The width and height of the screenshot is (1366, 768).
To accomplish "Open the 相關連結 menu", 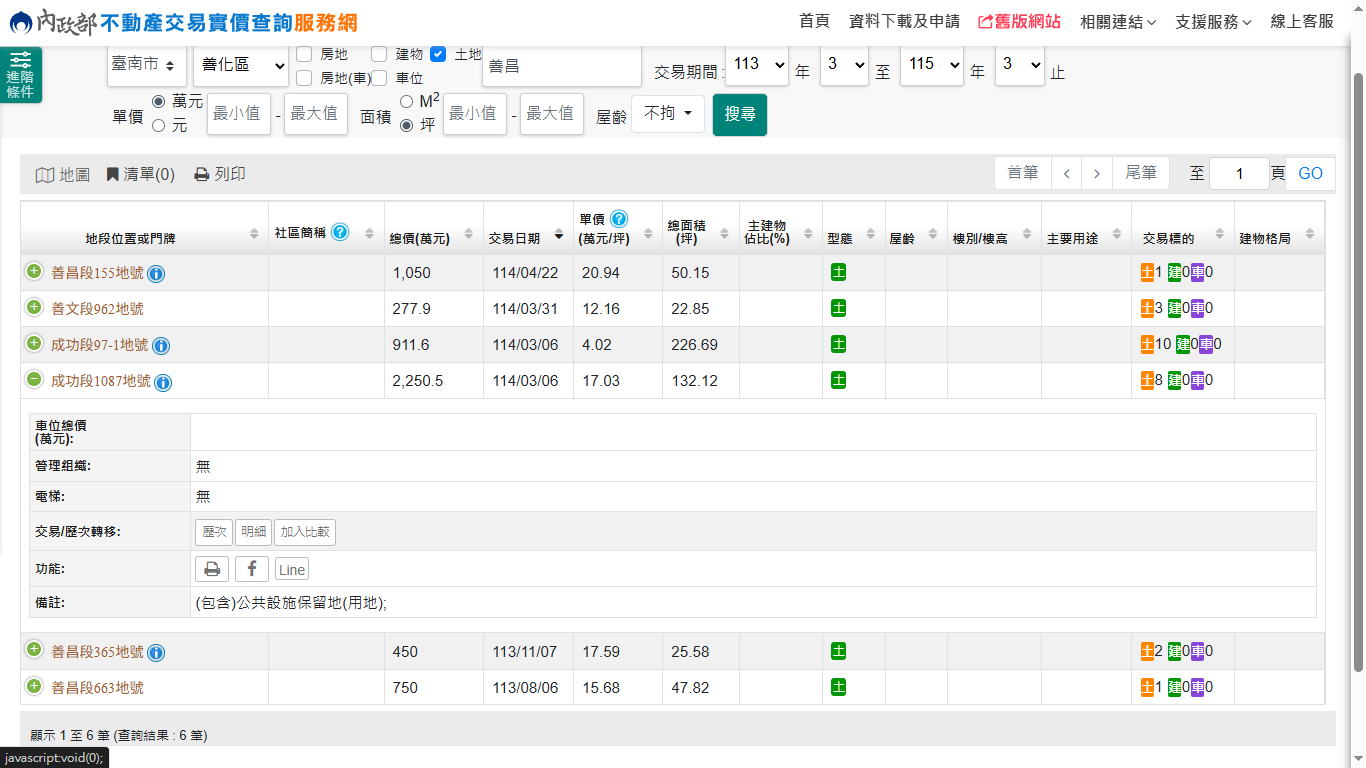I will tap(1118, 21).
